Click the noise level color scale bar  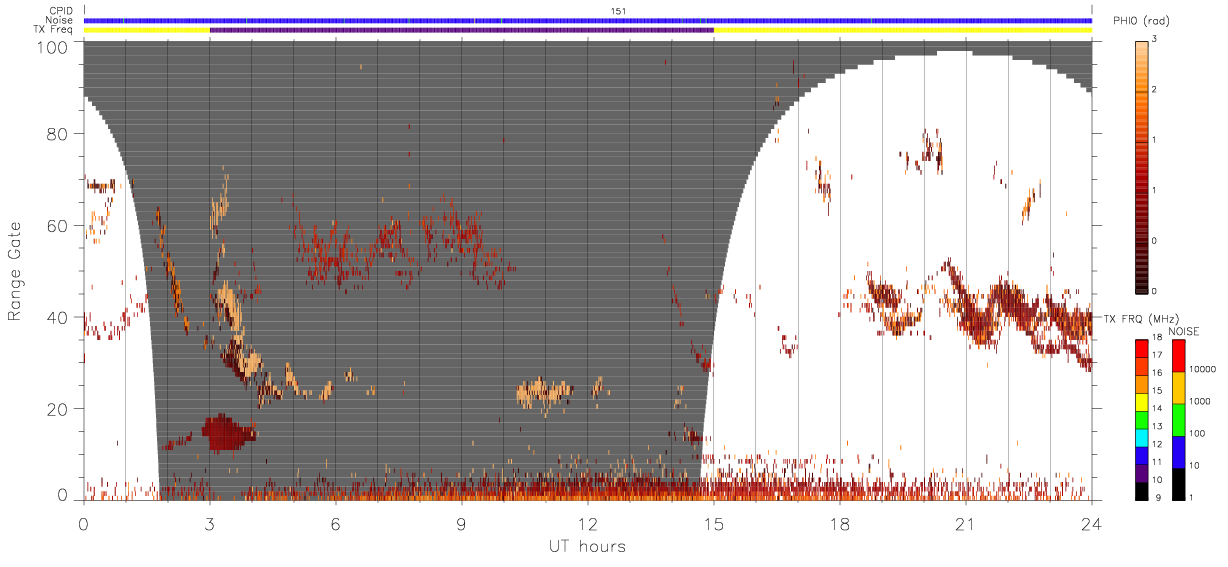click(1178, 419)
